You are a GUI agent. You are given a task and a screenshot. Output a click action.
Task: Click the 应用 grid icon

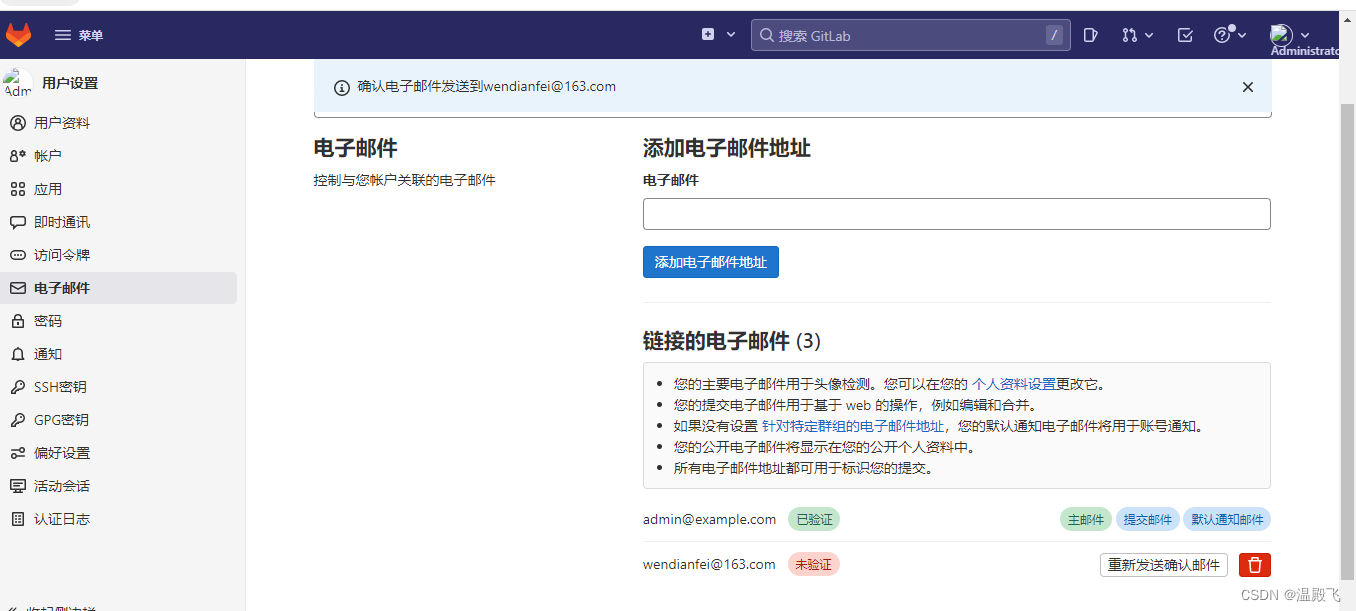coord(17,189)
